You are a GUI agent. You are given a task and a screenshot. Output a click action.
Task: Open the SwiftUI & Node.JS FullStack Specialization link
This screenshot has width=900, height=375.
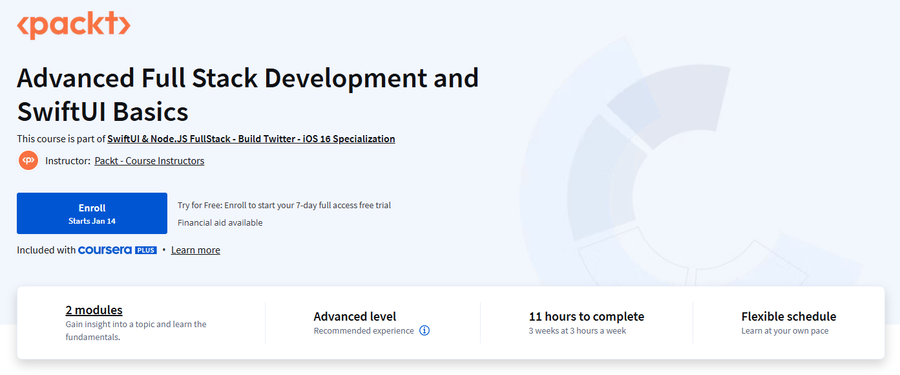coord(251,138)
